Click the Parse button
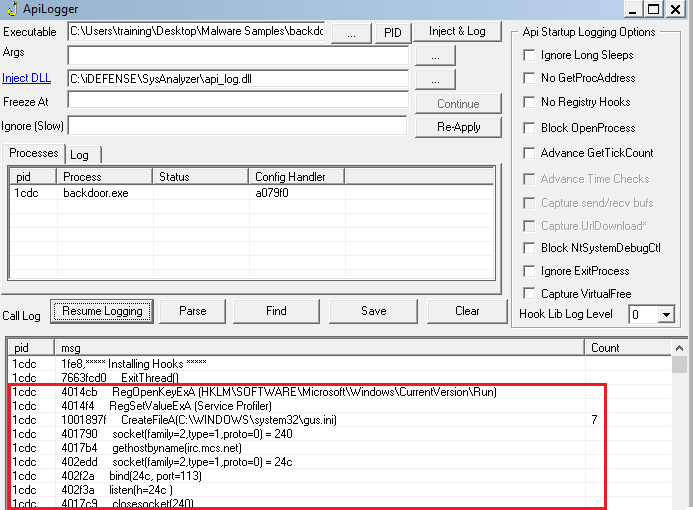The image size is (693, 510). [192, 311]
